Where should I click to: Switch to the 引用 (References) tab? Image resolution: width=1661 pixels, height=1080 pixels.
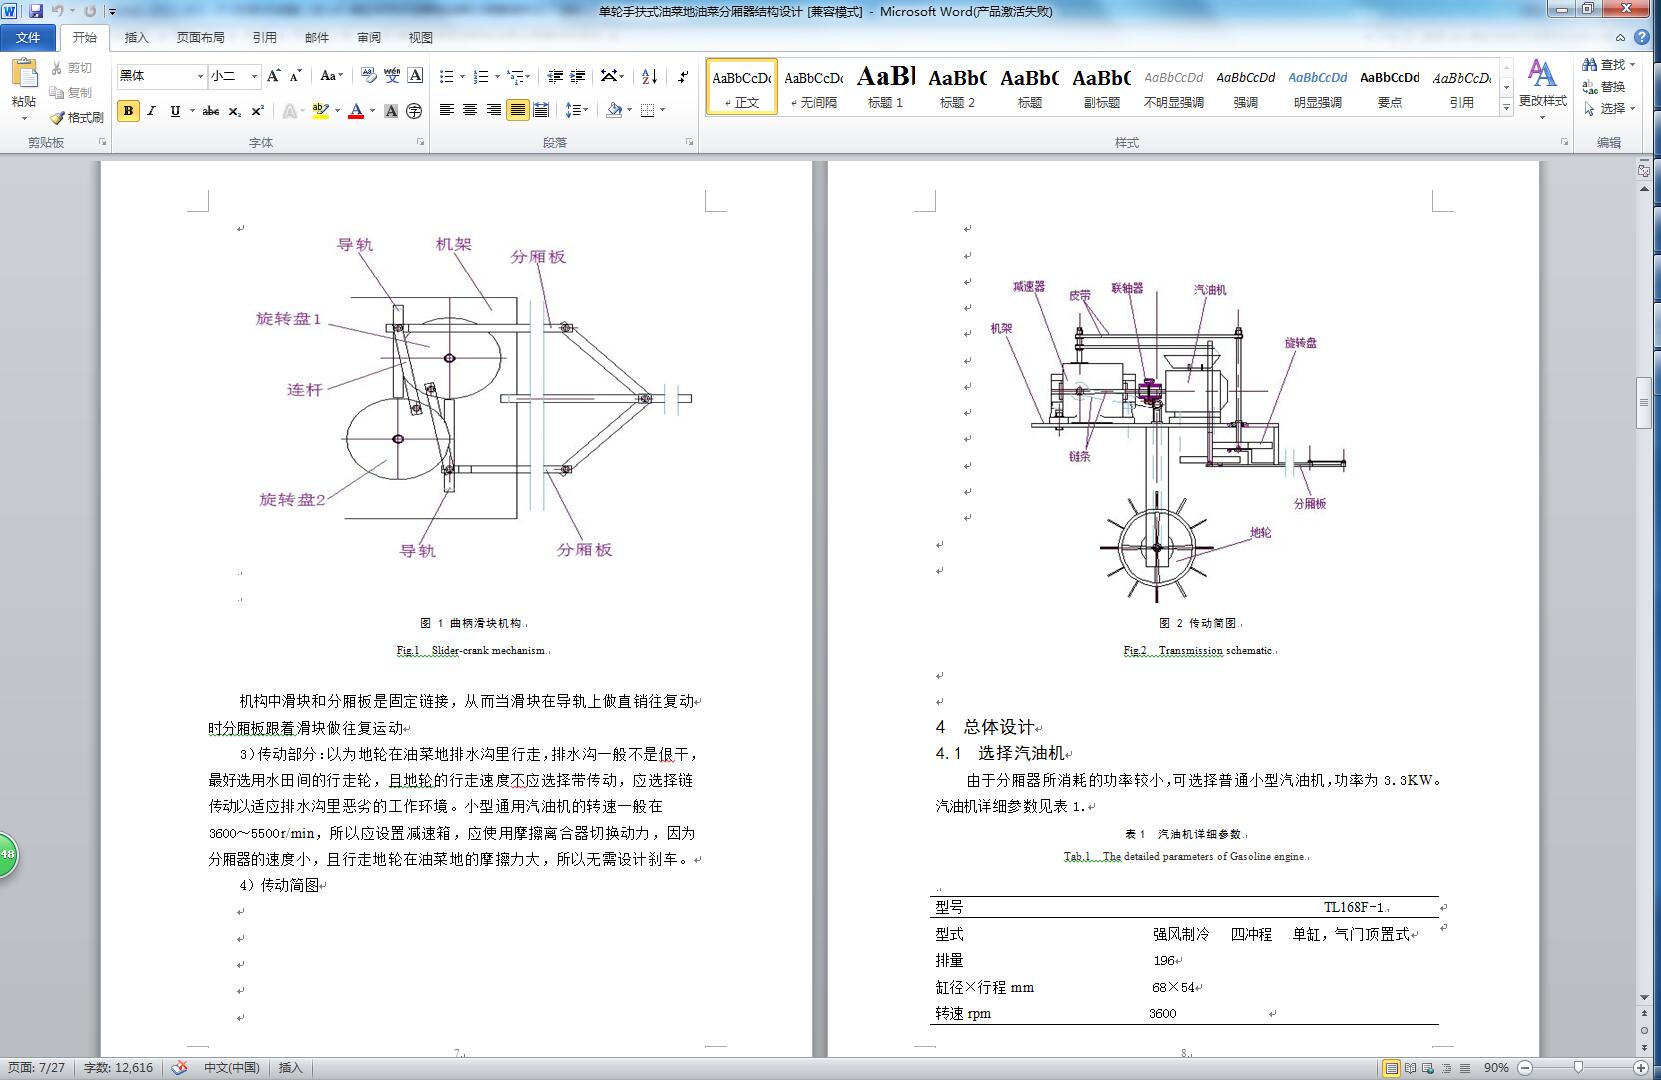click(x=265, y=38)
